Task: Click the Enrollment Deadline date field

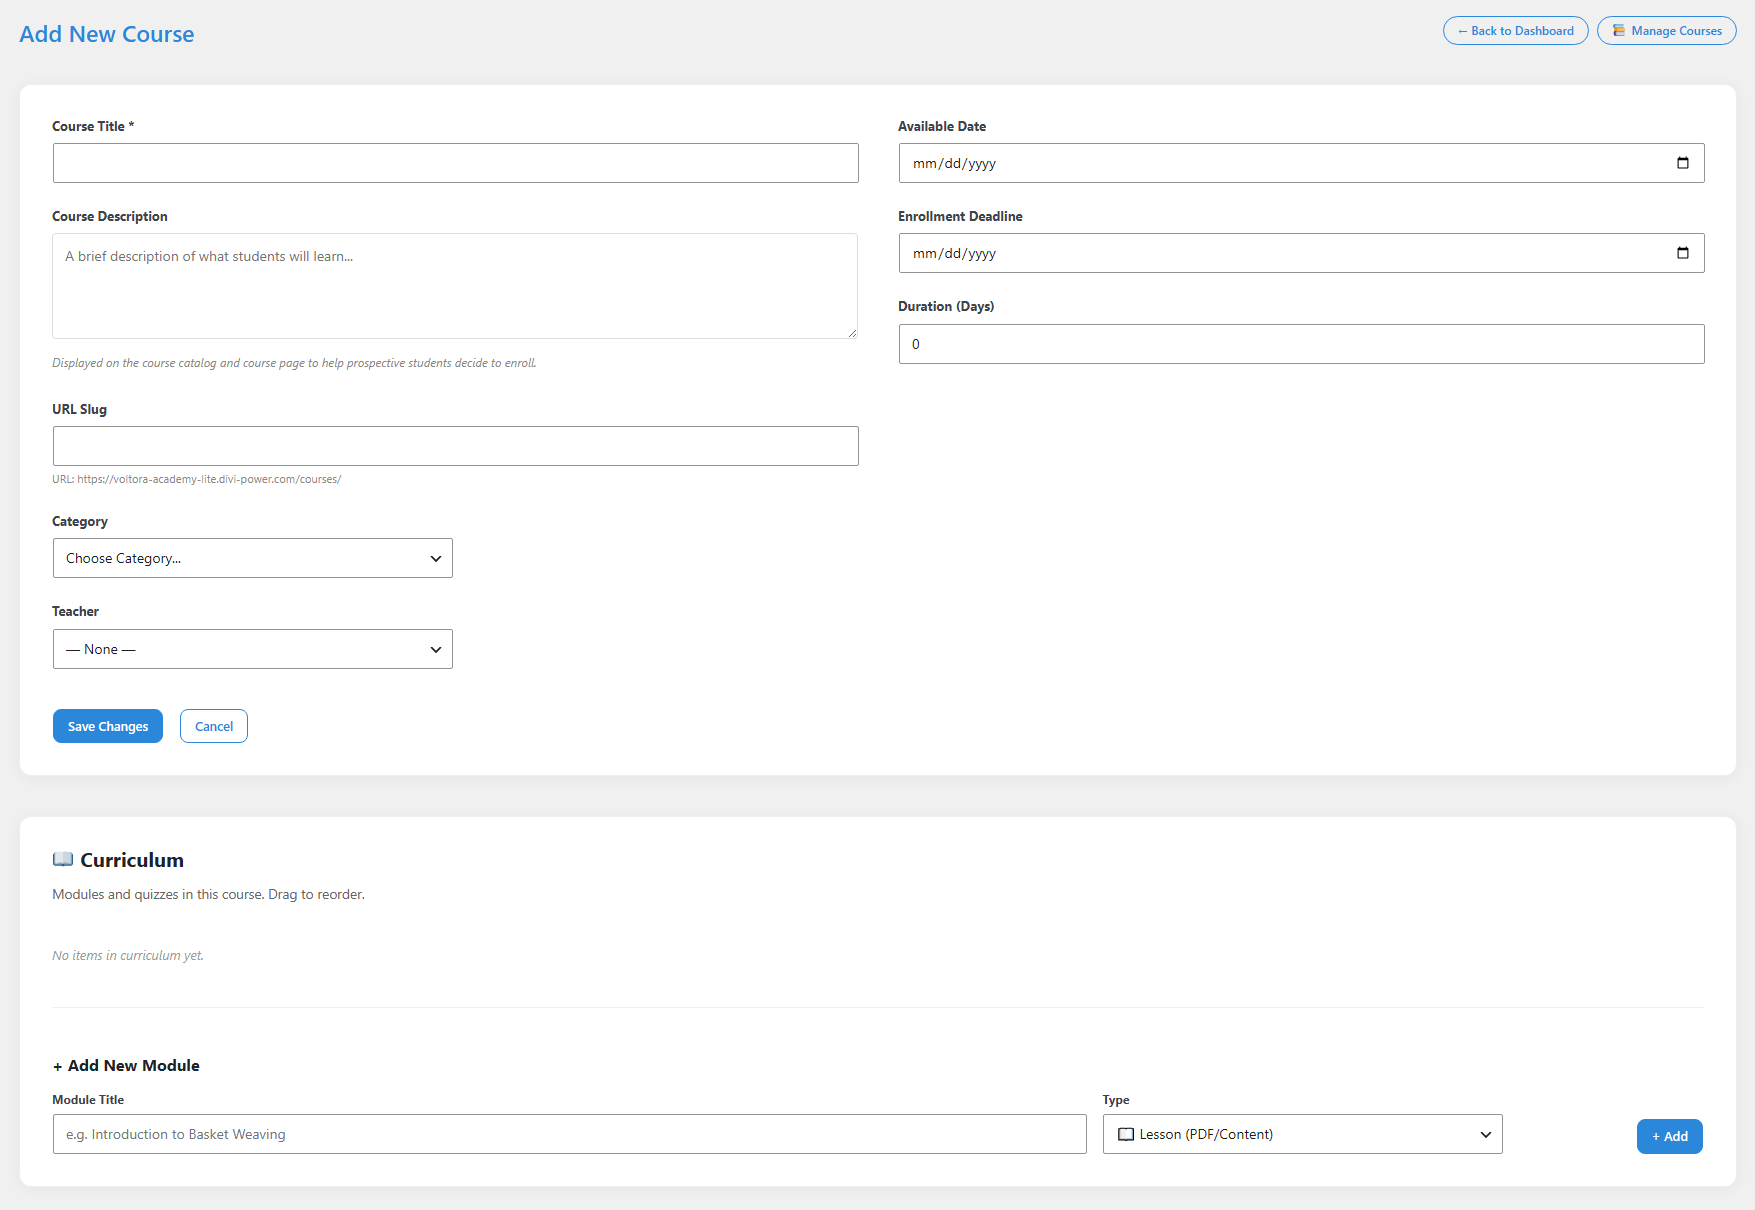Action: (x=1302, y=253)
